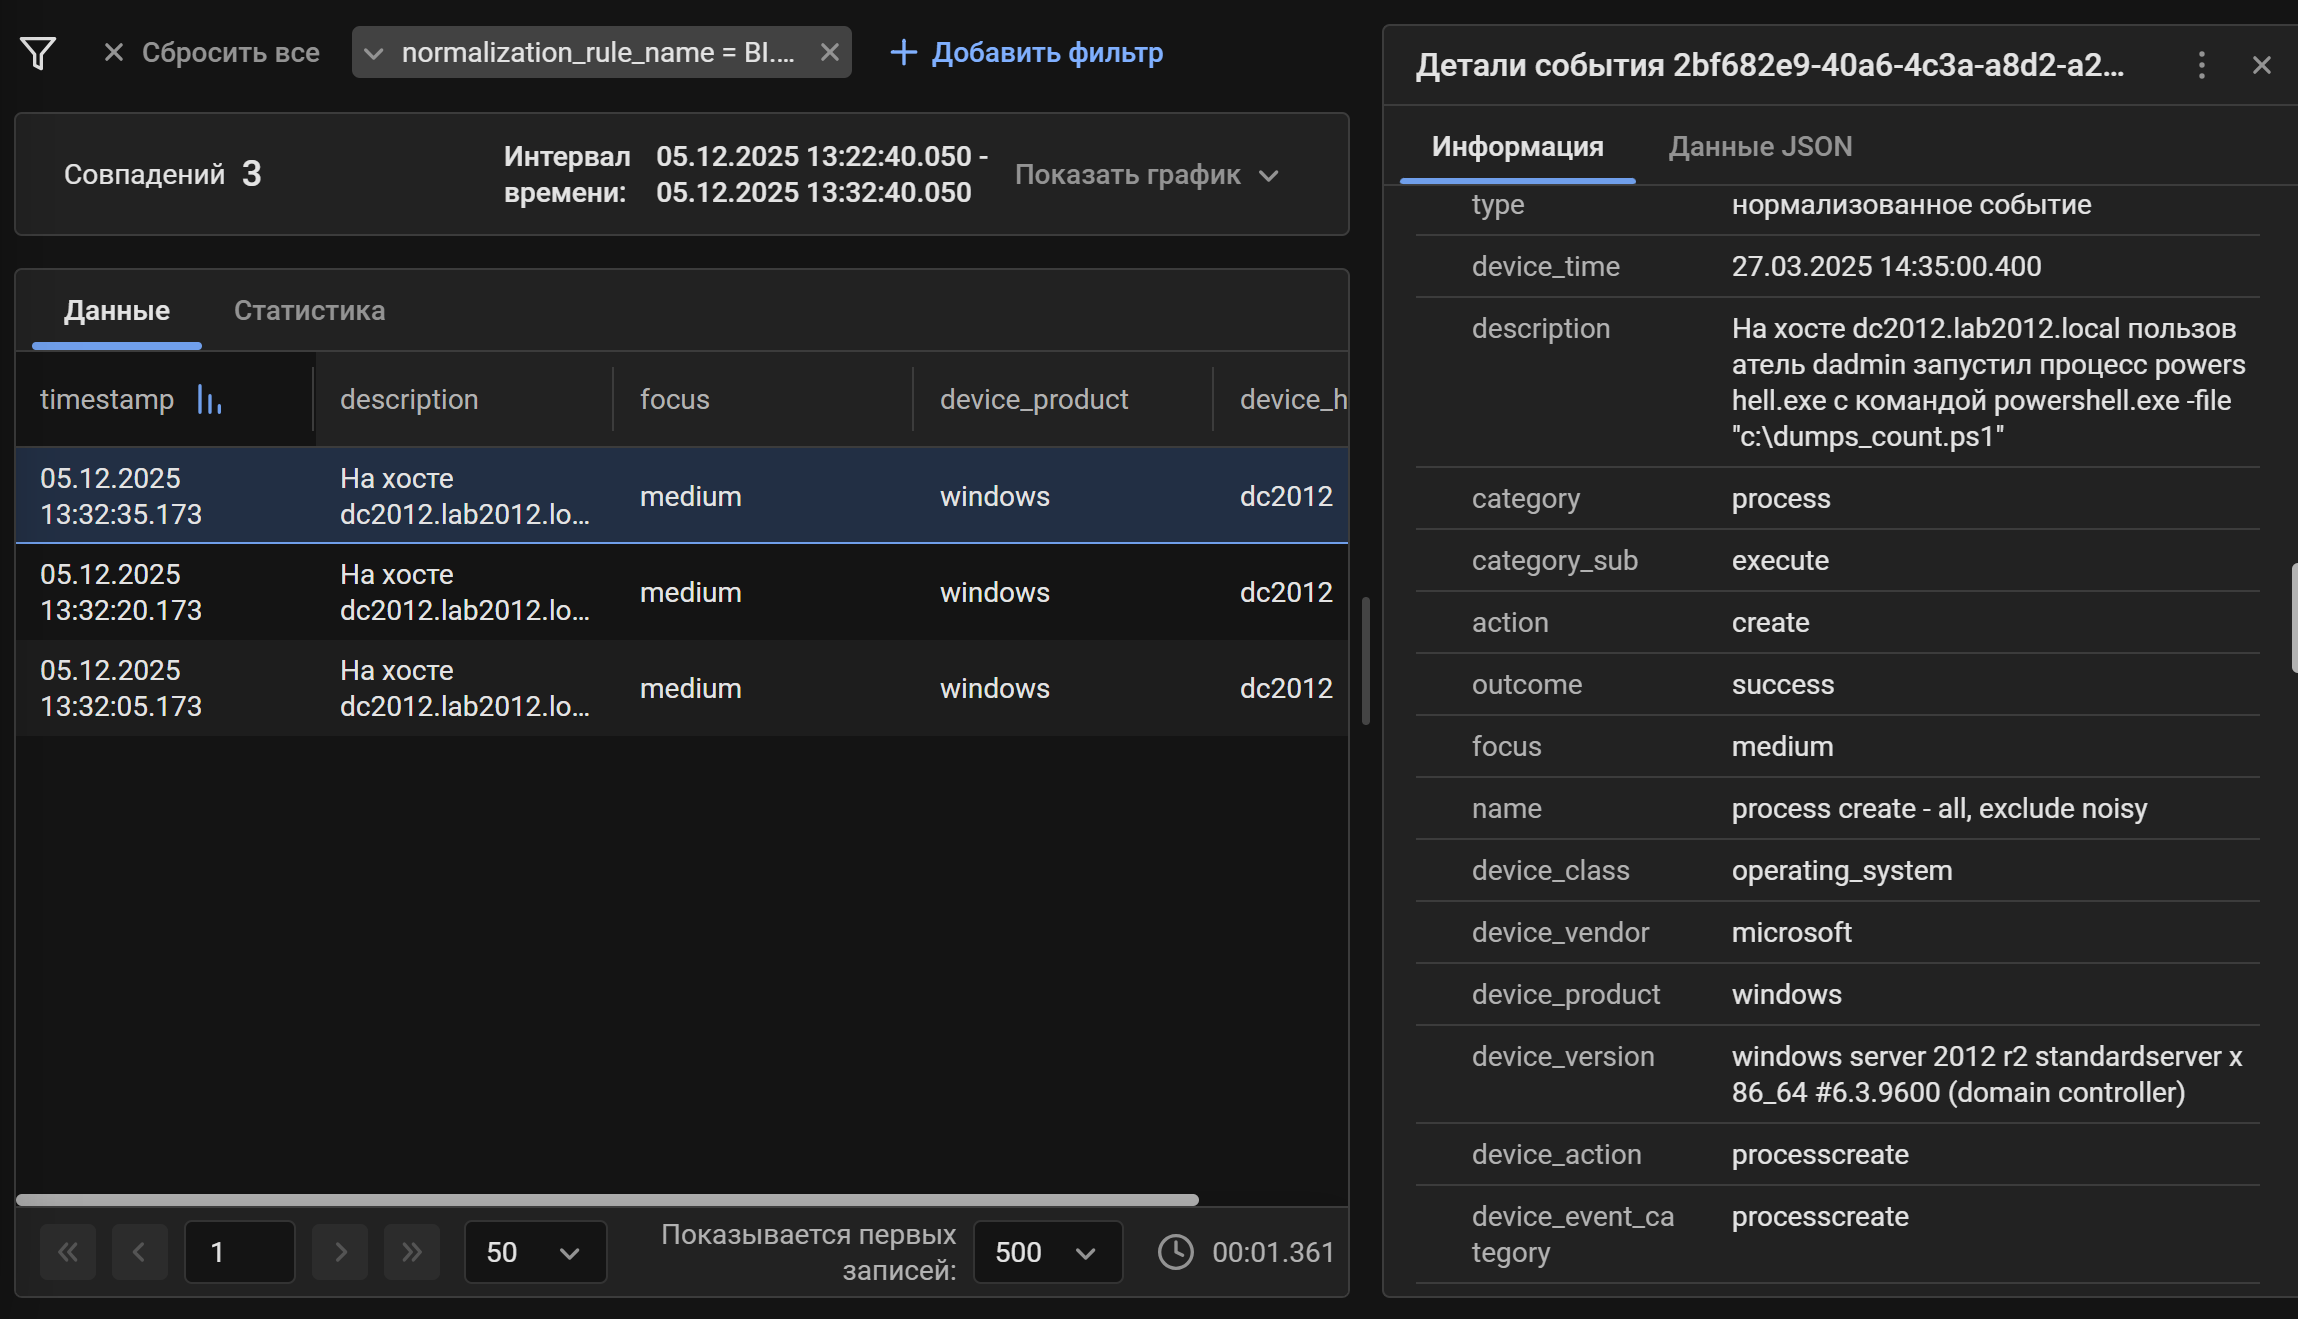Click the filter funnel icon
The image size is (2298, 1319).
39,52
